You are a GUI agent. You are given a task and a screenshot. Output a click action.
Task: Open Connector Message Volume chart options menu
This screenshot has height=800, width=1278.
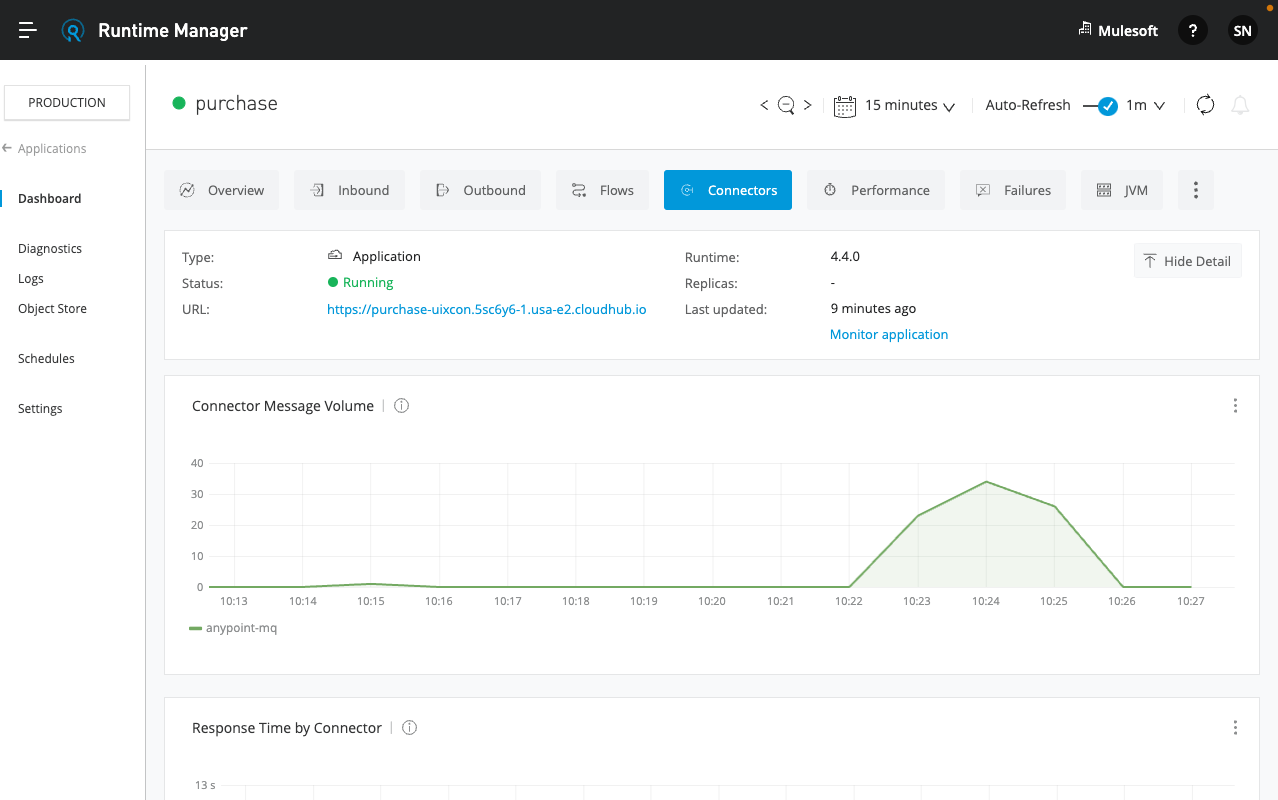[x=1235, y=405]
